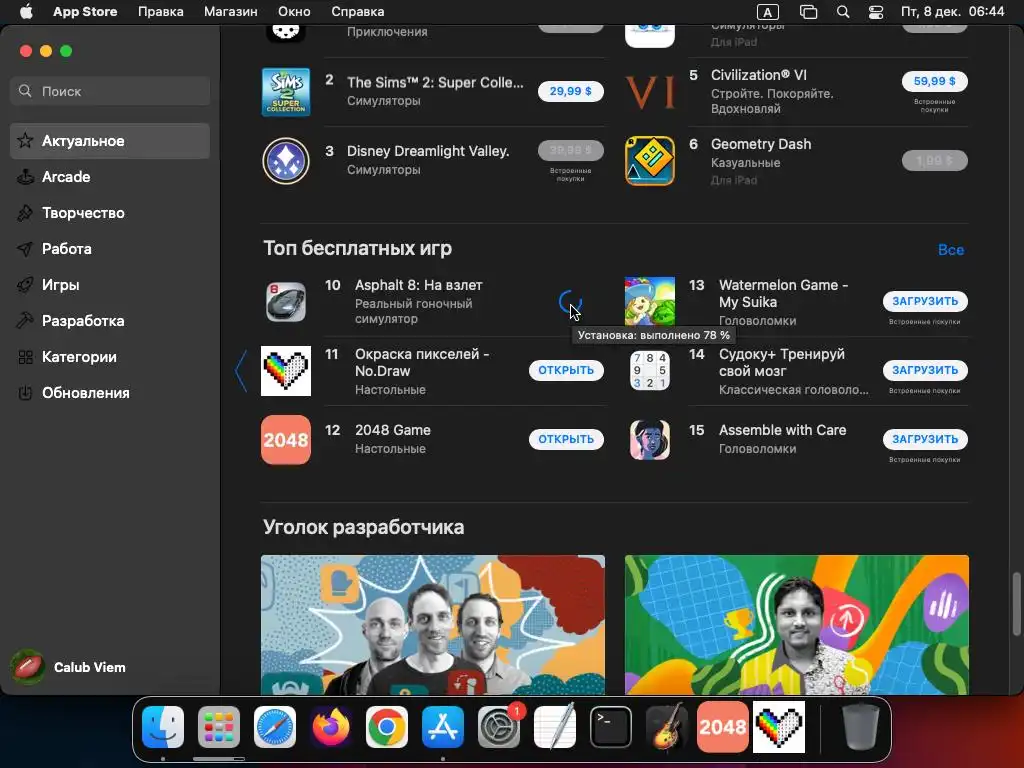Go to Творчество section
The height and width of the screenshot is (768, 1024).
coord(110,213)
